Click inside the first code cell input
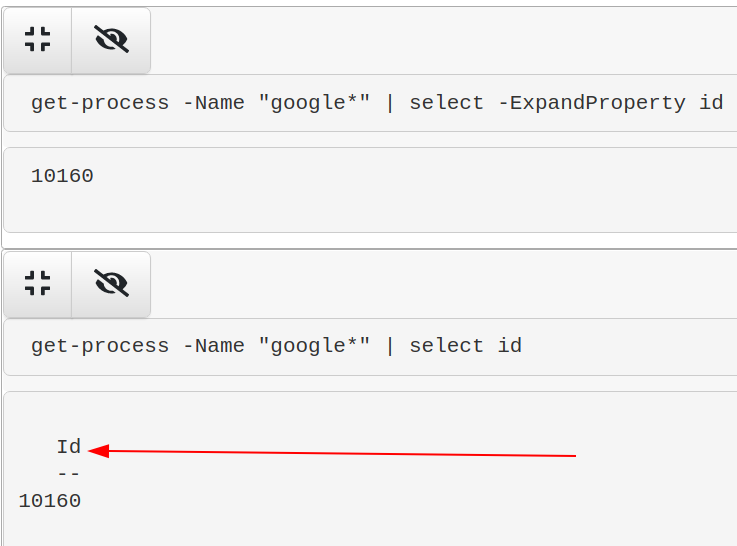 point(370,103)
